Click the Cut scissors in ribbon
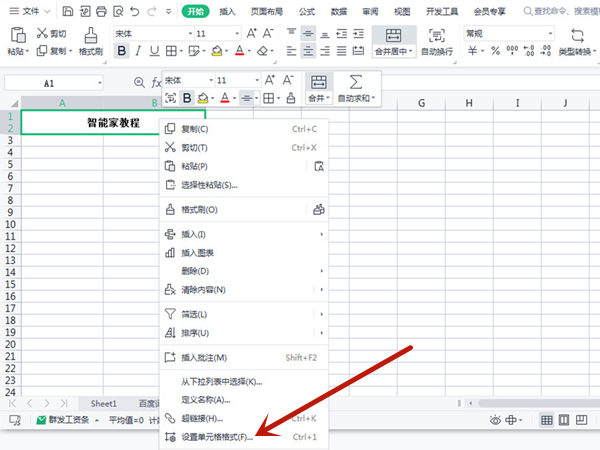The width and height of the screenshot is (600, 450). point(42,33)
